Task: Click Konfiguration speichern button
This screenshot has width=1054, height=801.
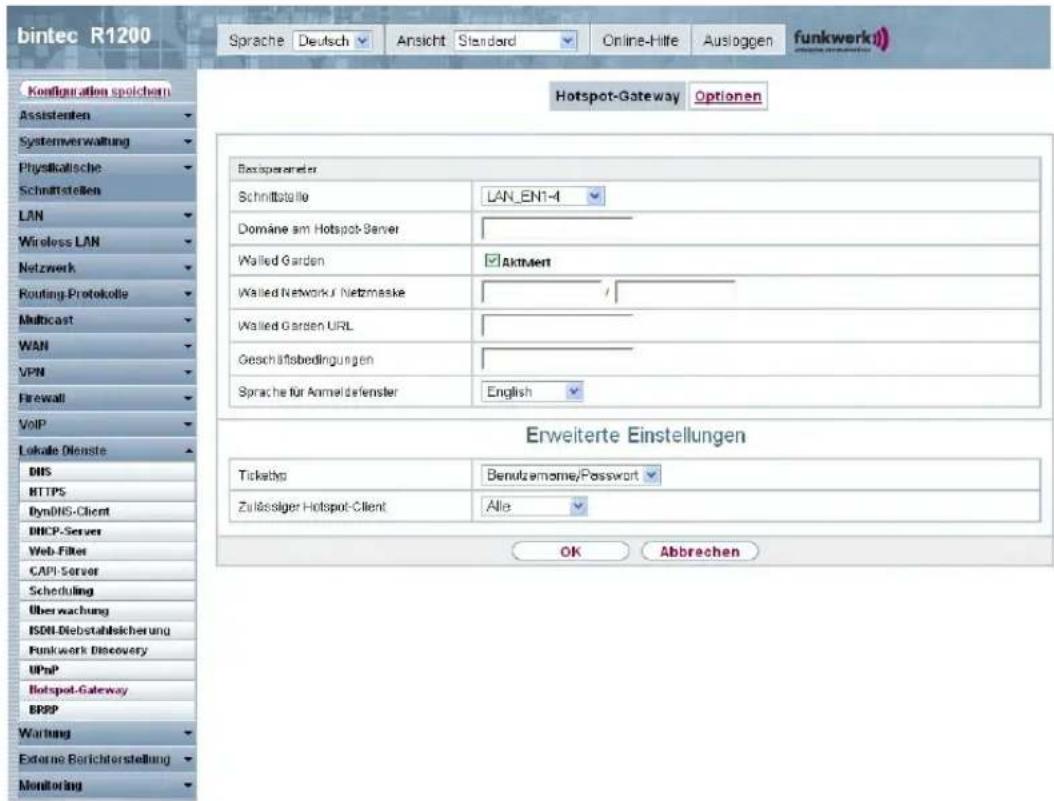Action: [97, 91]
